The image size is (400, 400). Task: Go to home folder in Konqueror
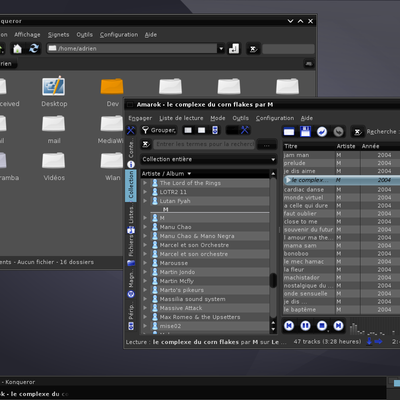point(17,49)
